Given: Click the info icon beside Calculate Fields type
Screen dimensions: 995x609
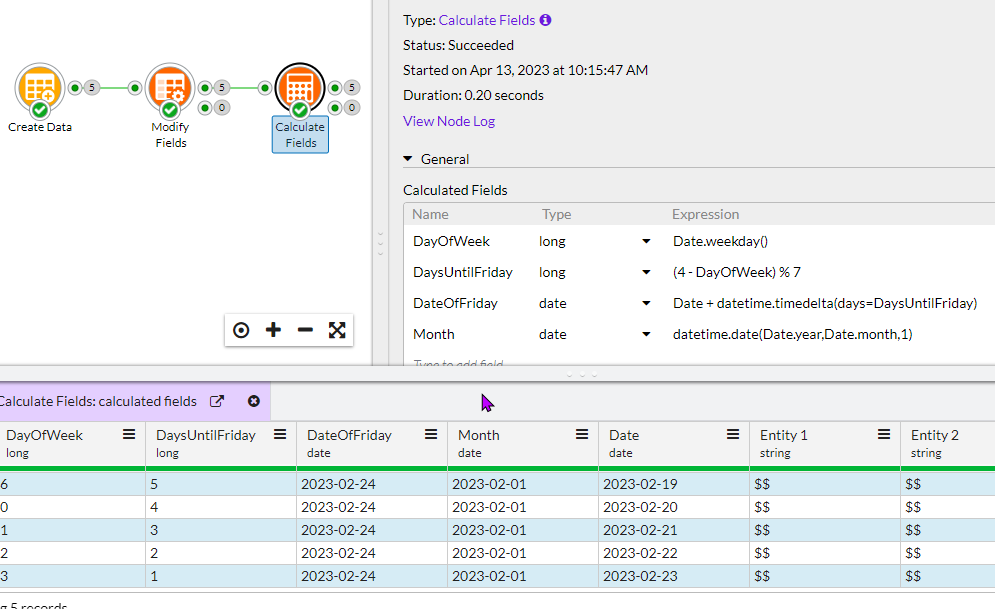Looking at the screenshot, I should 545,20.
